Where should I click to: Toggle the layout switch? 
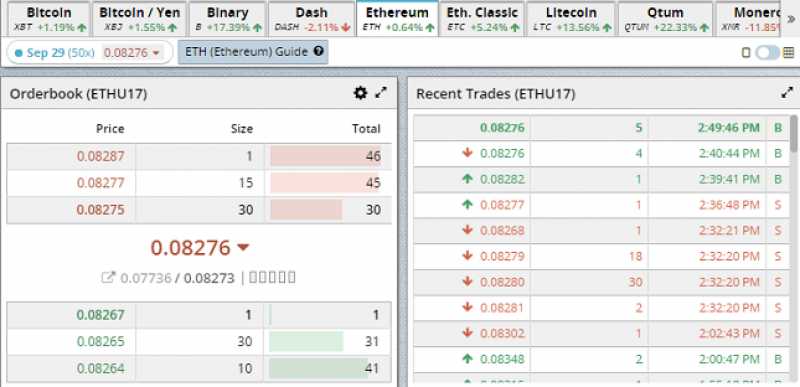767,53
